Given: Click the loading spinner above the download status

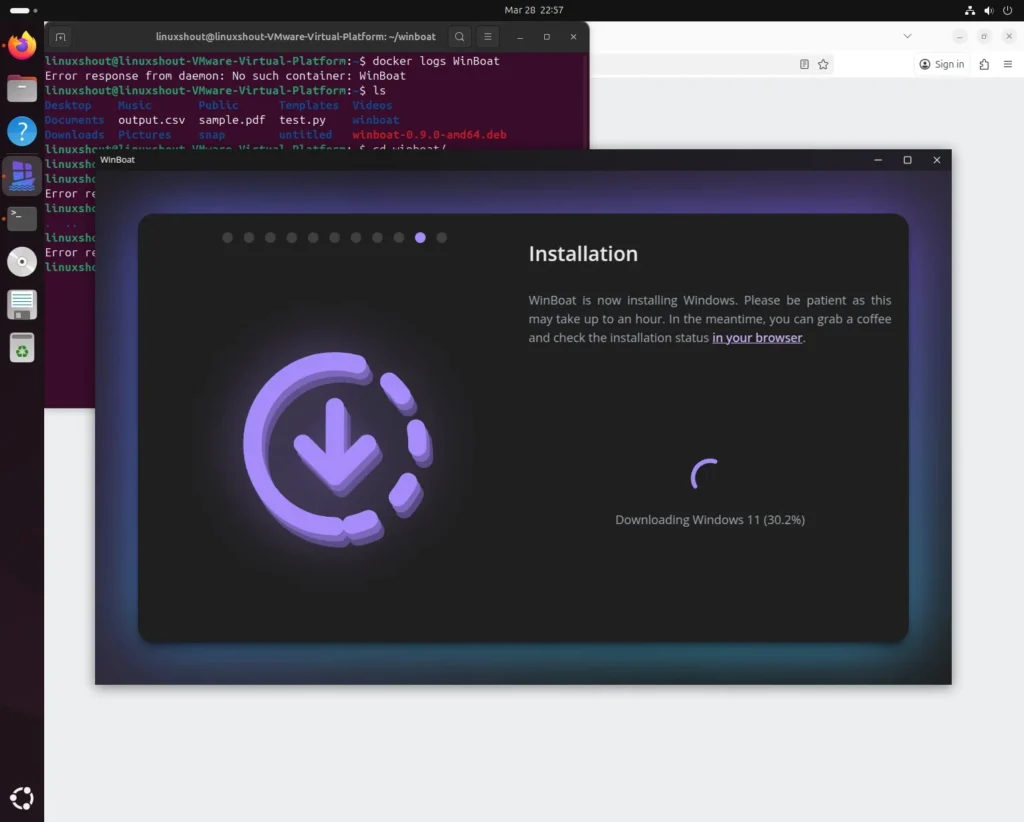Looking at the screenshot, I should point(705,473).
